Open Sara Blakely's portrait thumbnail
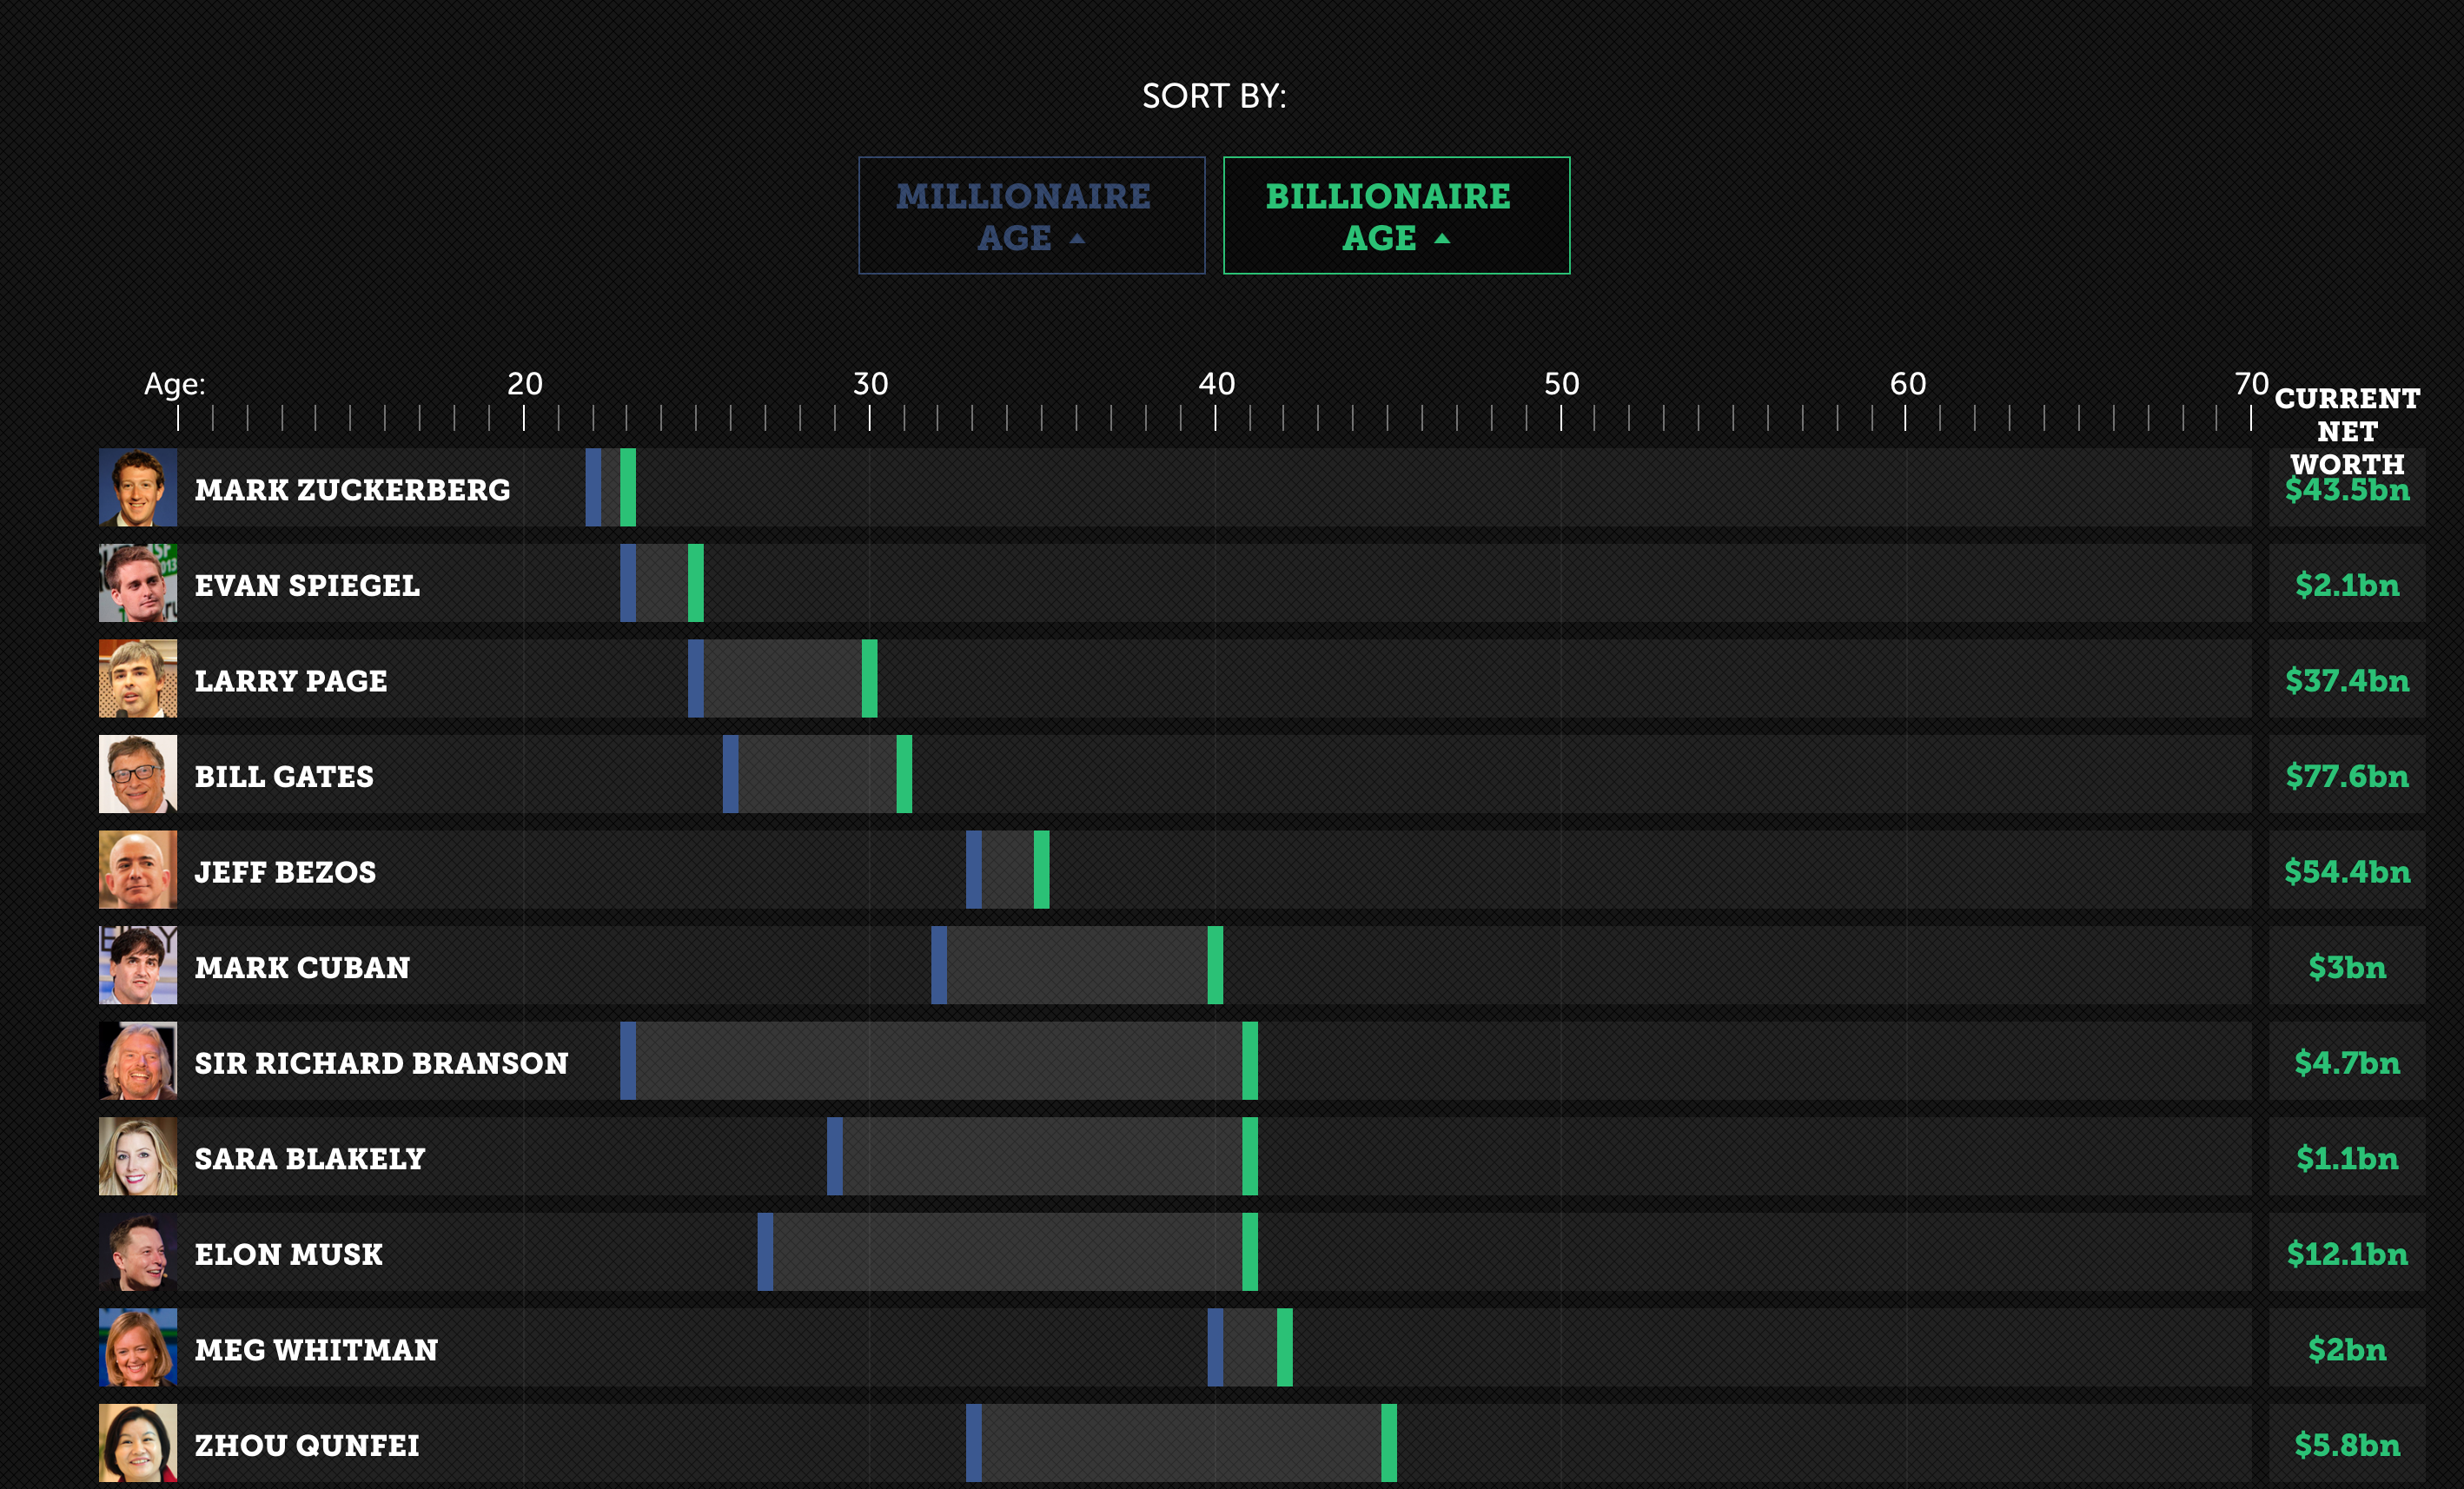The width and height of the screenshot is (2464, 1489). pyautogui.click(x=138, y=1156)
